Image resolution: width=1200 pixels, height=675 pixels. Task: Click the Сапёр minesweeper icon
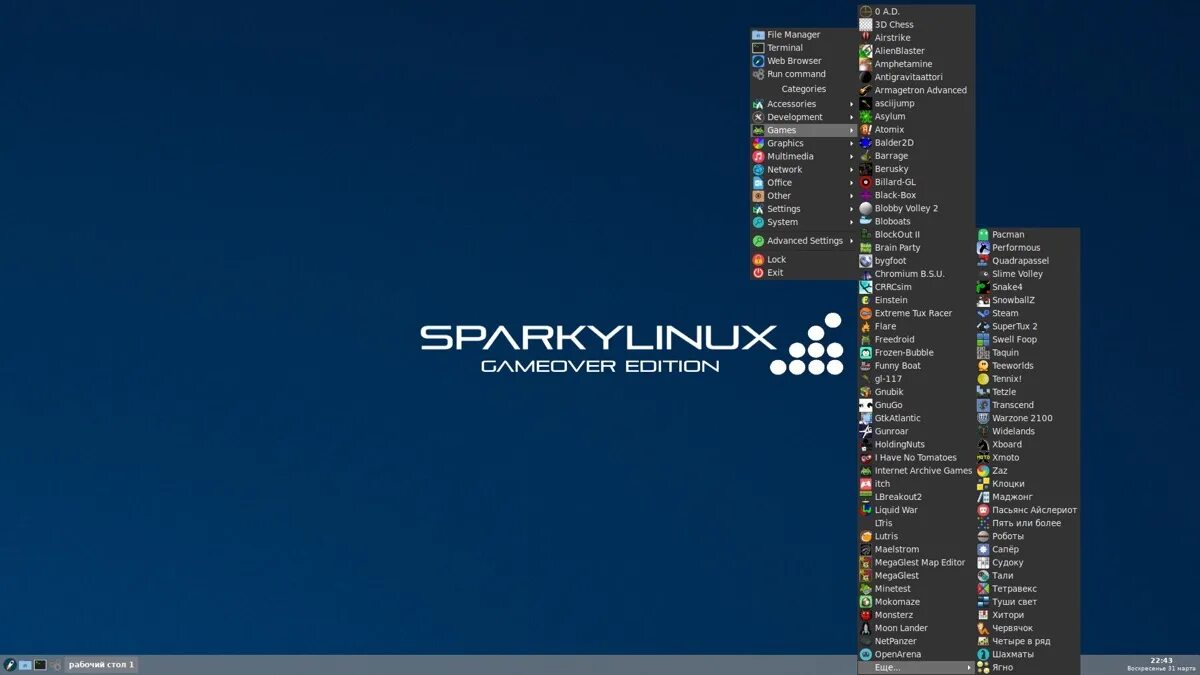pos(983,549)
